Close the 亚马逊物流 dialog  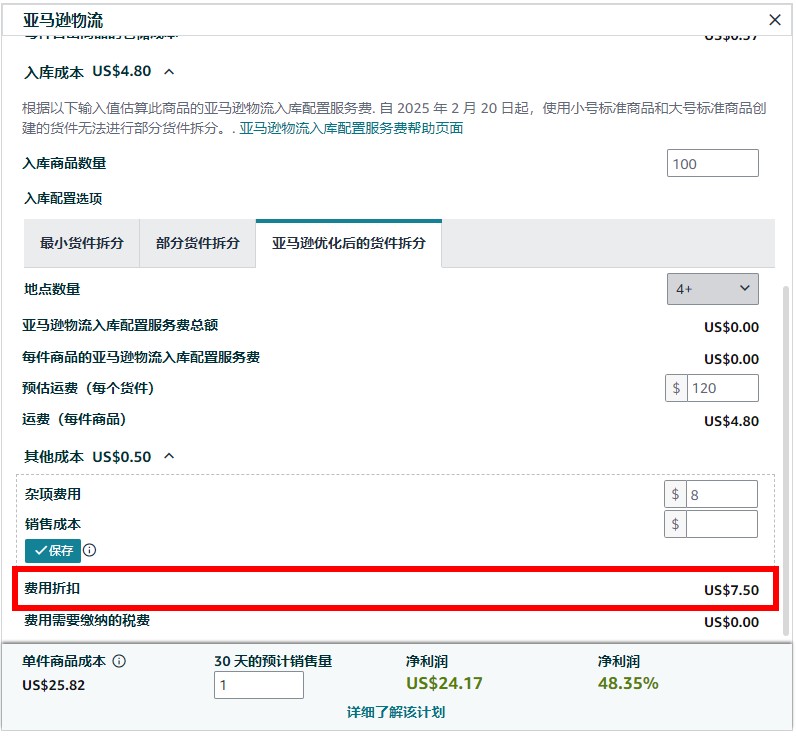click(x=774, y=20)
